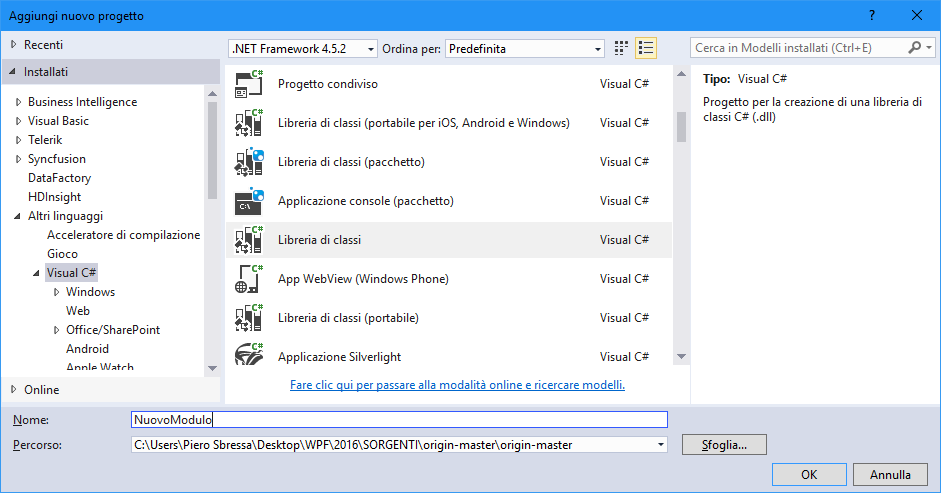Click the Libreria di classi (portabile) icon

[248, 318]
